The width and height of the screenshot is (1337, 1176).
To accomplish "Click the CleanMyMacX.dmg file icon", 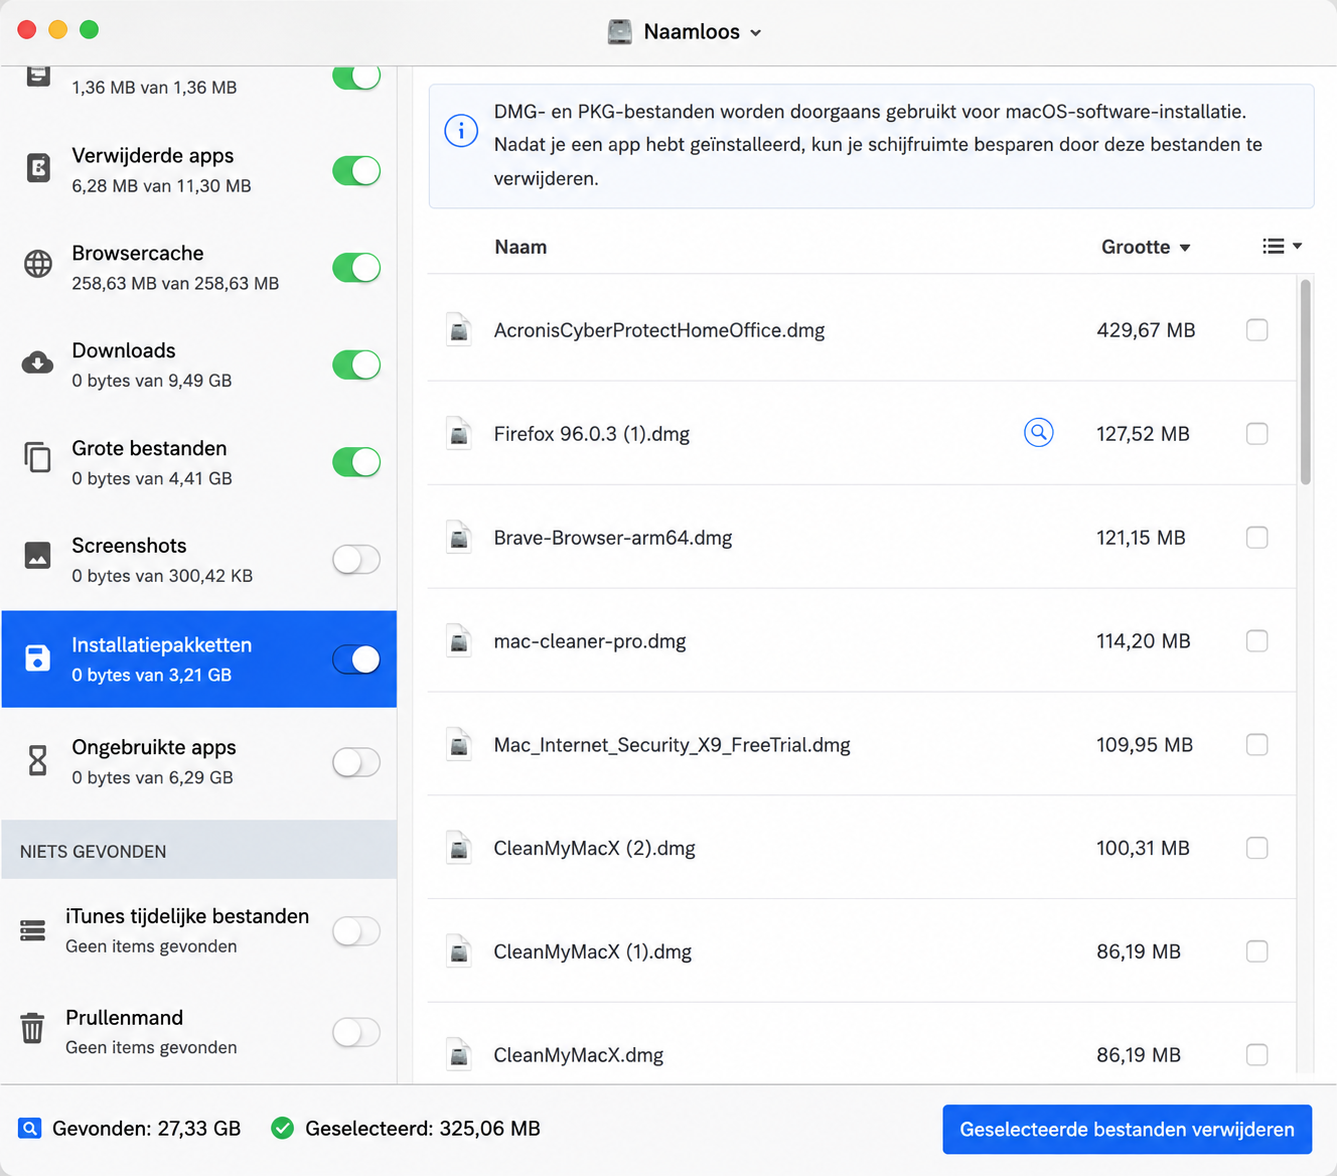I will click(459, 1055).
